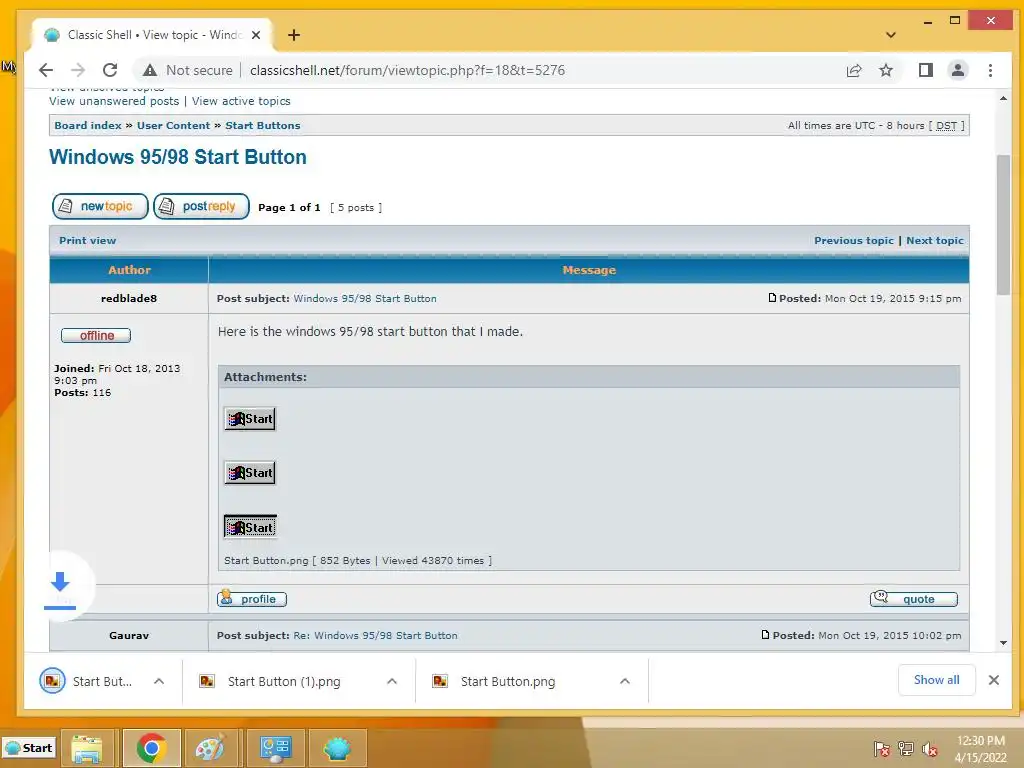Click the first Start button attachment image
This screenshot has height=768, width=1024.
pyautogui.click(x=249, y=419)
